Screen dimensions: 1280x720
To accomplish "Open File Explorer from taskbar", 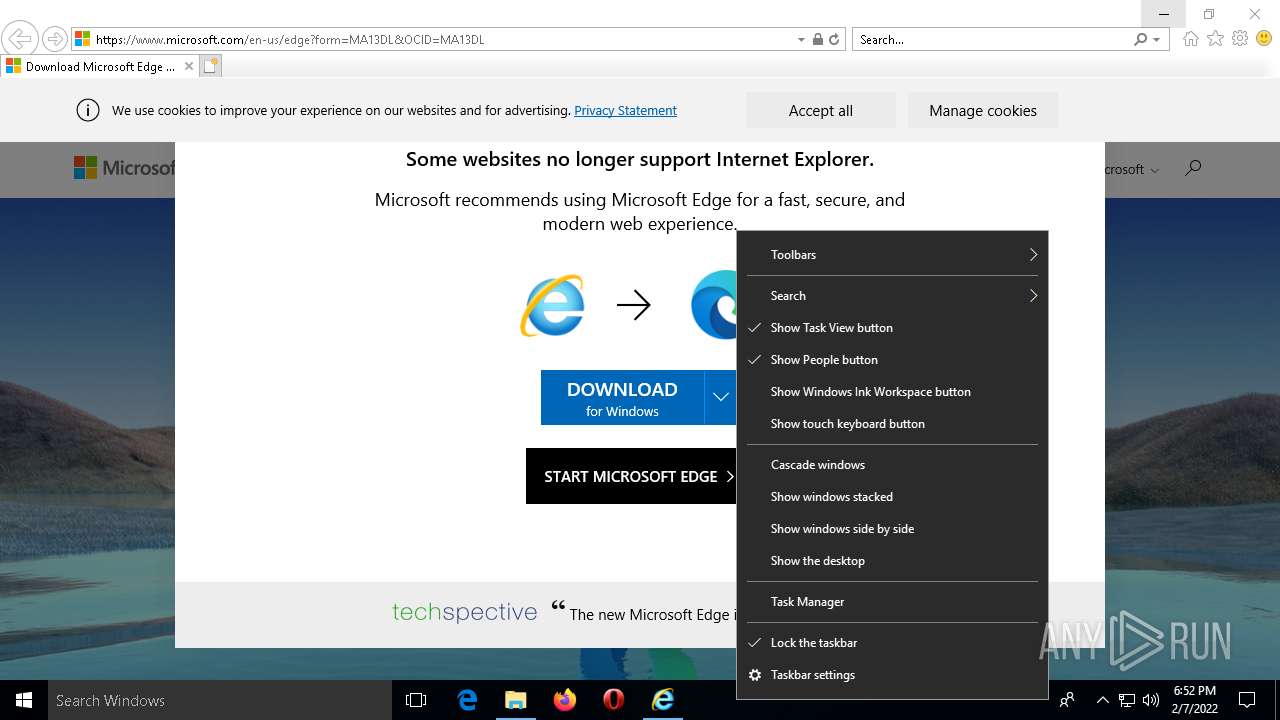I will coord(515,700).
